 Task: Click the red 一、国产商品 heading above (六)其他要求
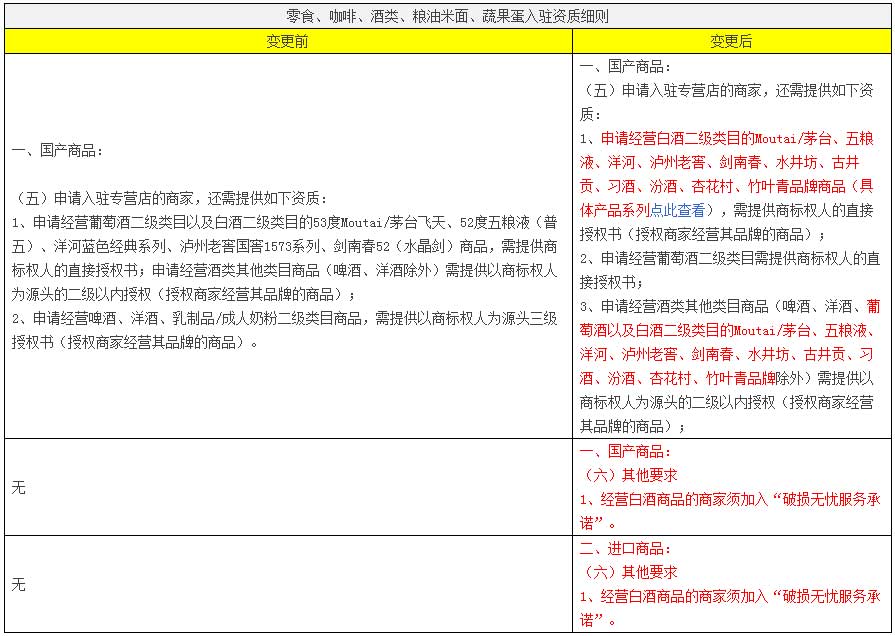[626, 451]
